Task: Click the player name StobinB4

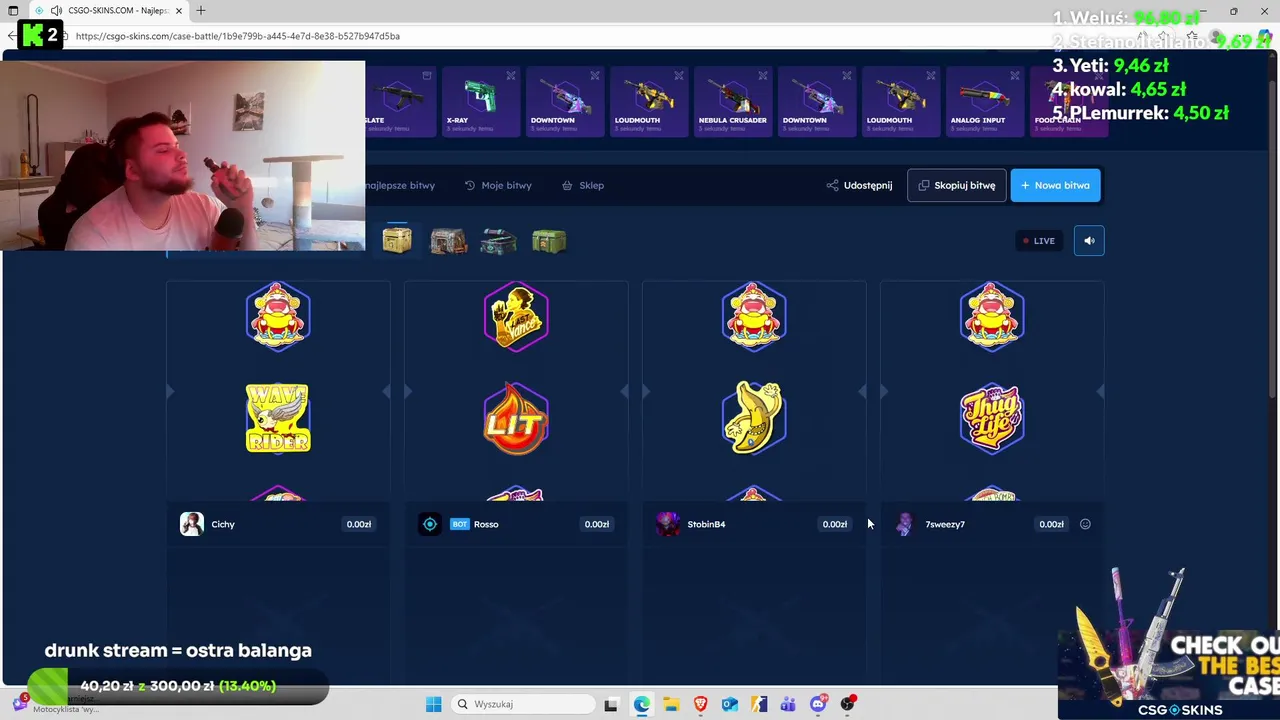Action: coord(706,524)
